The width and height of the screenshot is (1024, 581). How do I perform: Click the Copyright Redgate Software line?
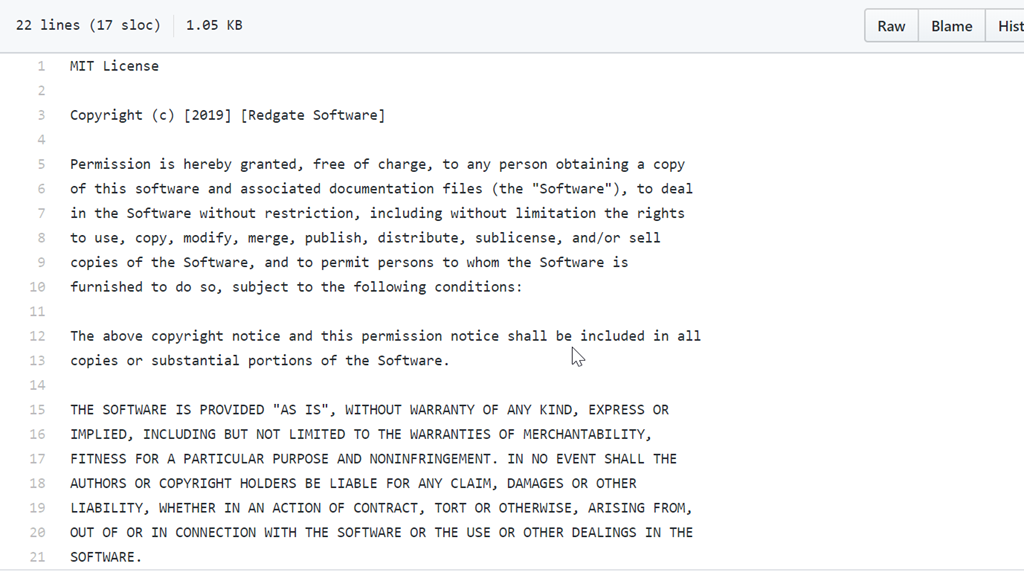(x=227, y=115)
